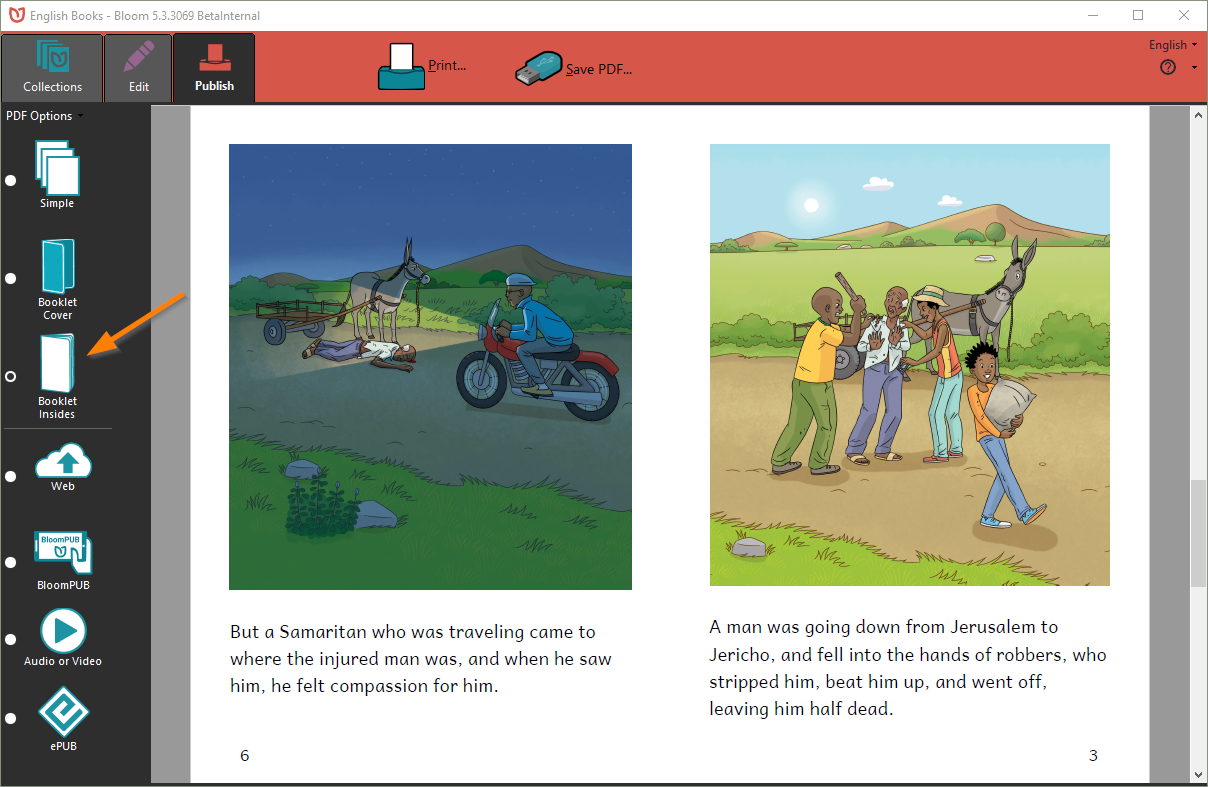
Task: Switch to the Edit tab
Action: point(139,69)
